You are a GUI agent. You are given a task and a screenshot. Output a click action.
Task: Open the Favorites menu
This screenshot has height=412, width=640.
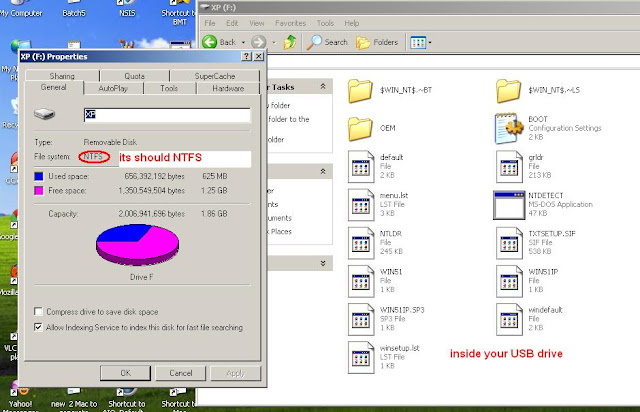pos(290,23)
